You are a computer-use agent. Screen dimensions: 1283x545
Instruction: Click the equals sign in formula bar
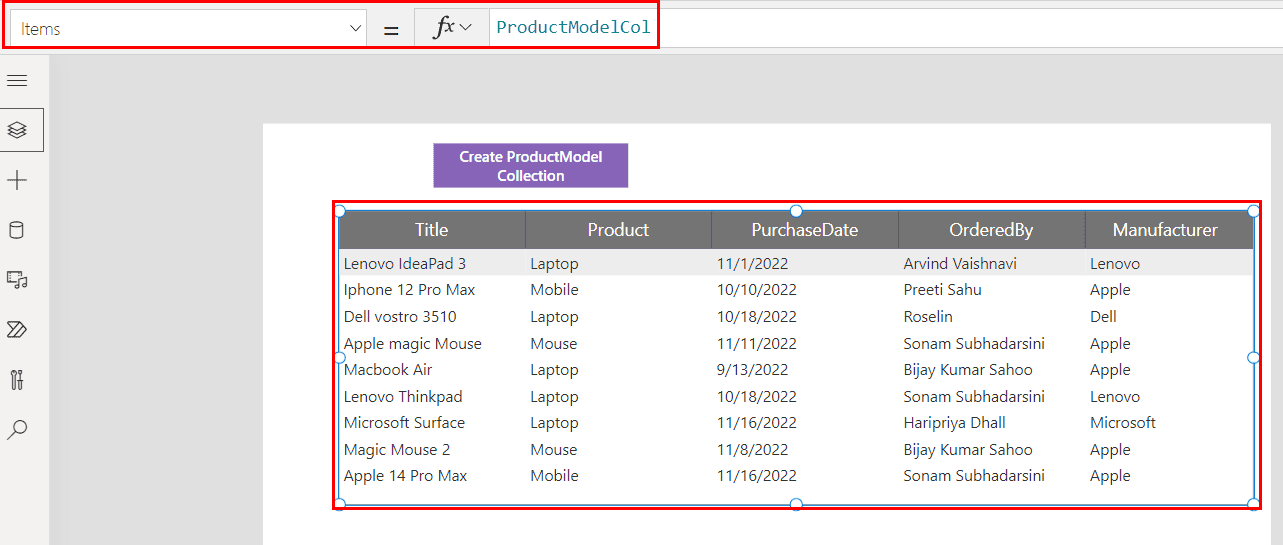point(391,30)
